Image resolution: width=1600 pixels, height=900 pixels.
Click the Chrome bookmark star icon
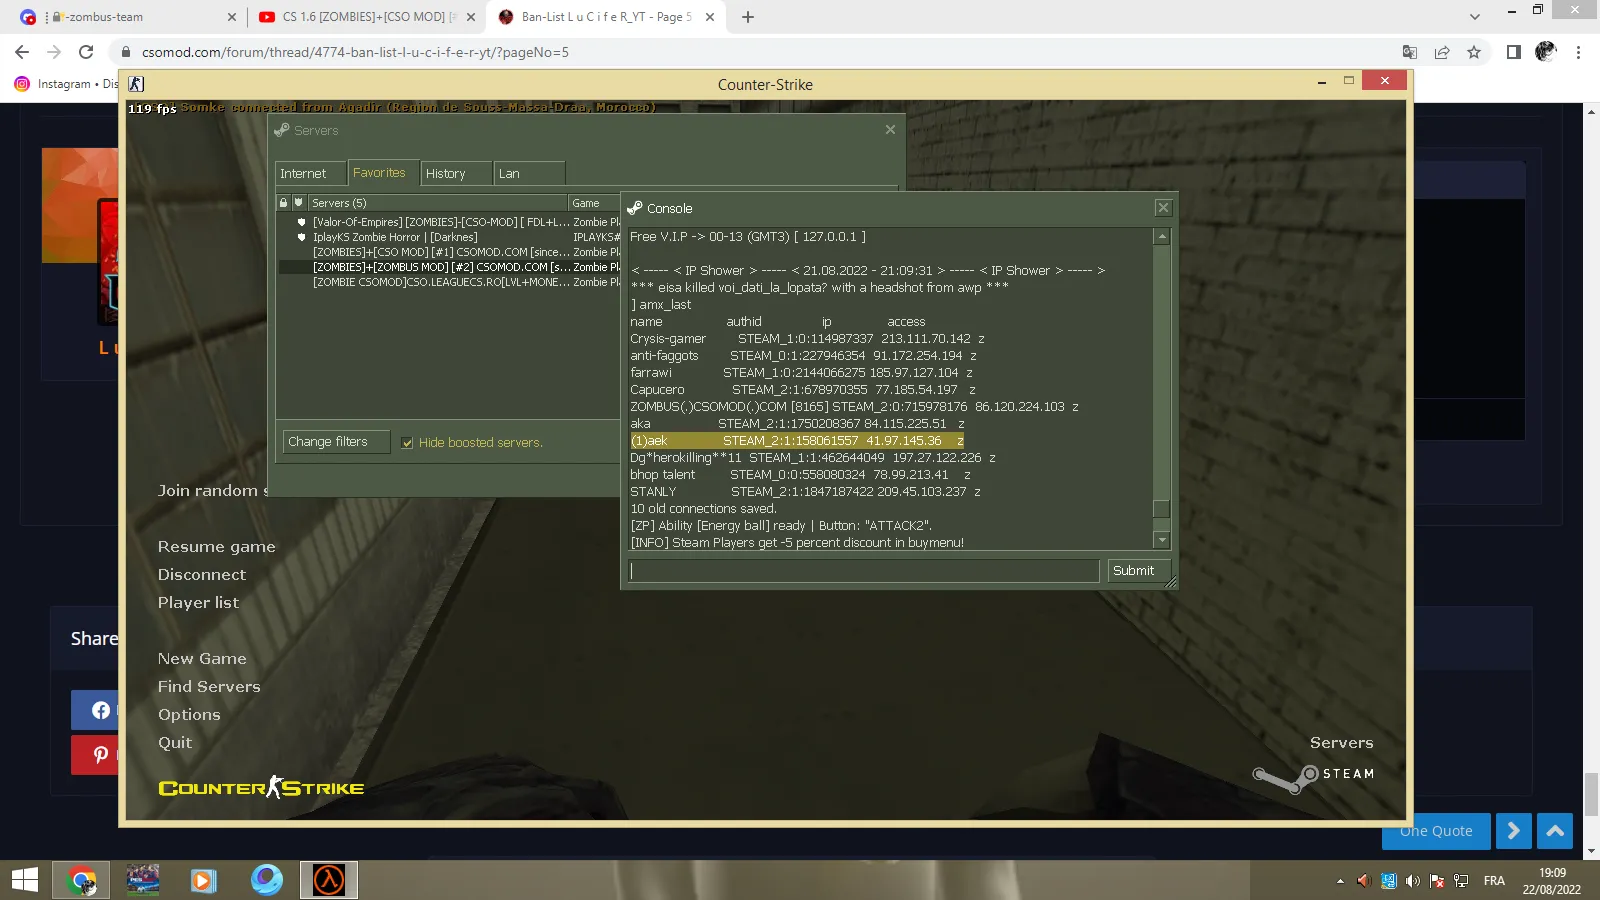tap(1474, 52)
